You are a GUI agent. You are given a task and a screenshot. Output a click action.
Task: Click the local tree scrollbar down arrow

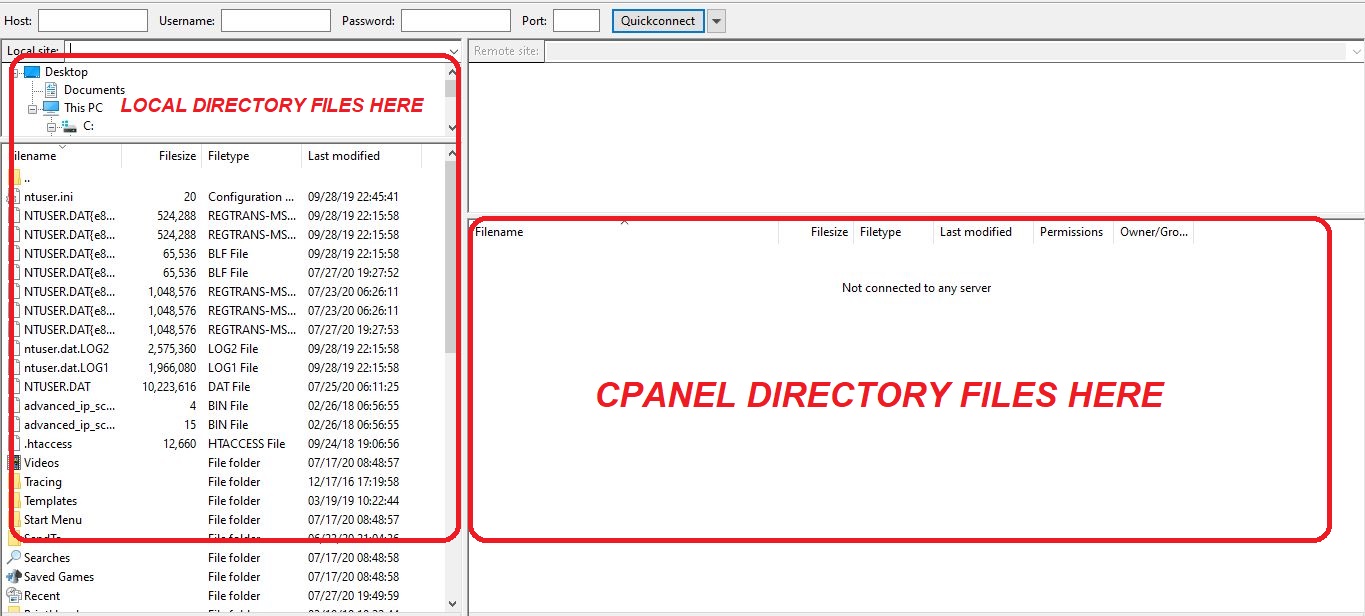point(453,127)
